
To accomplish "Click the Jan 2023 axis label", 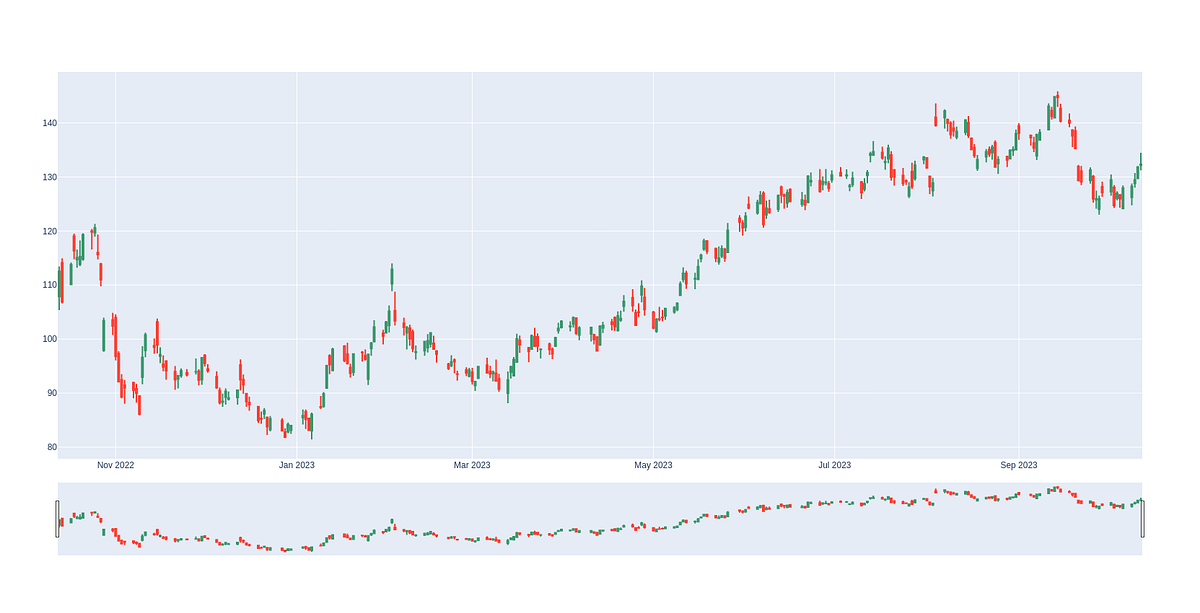I will tap(297, 465).
